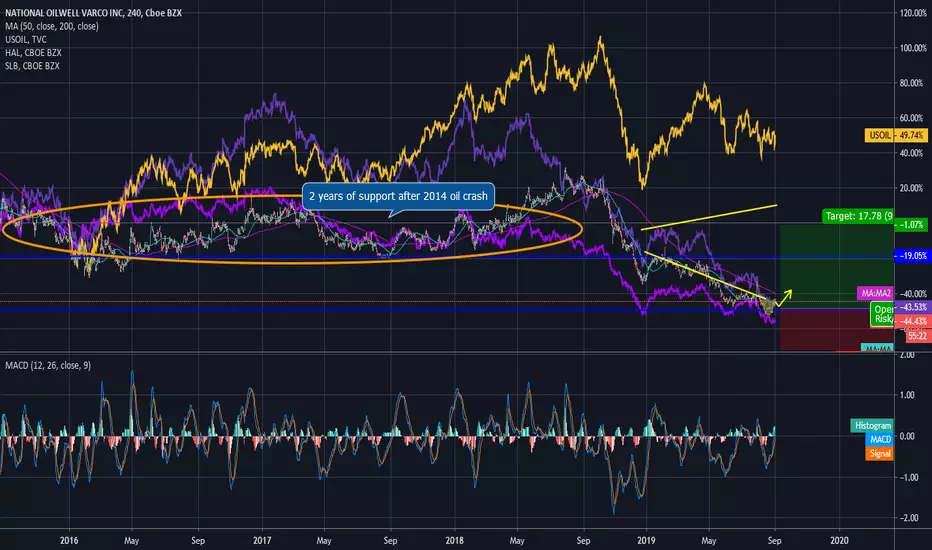Viewport: 932px width, 550px height.
Task: Select the green profit target zone box
Action: (836, 266)
